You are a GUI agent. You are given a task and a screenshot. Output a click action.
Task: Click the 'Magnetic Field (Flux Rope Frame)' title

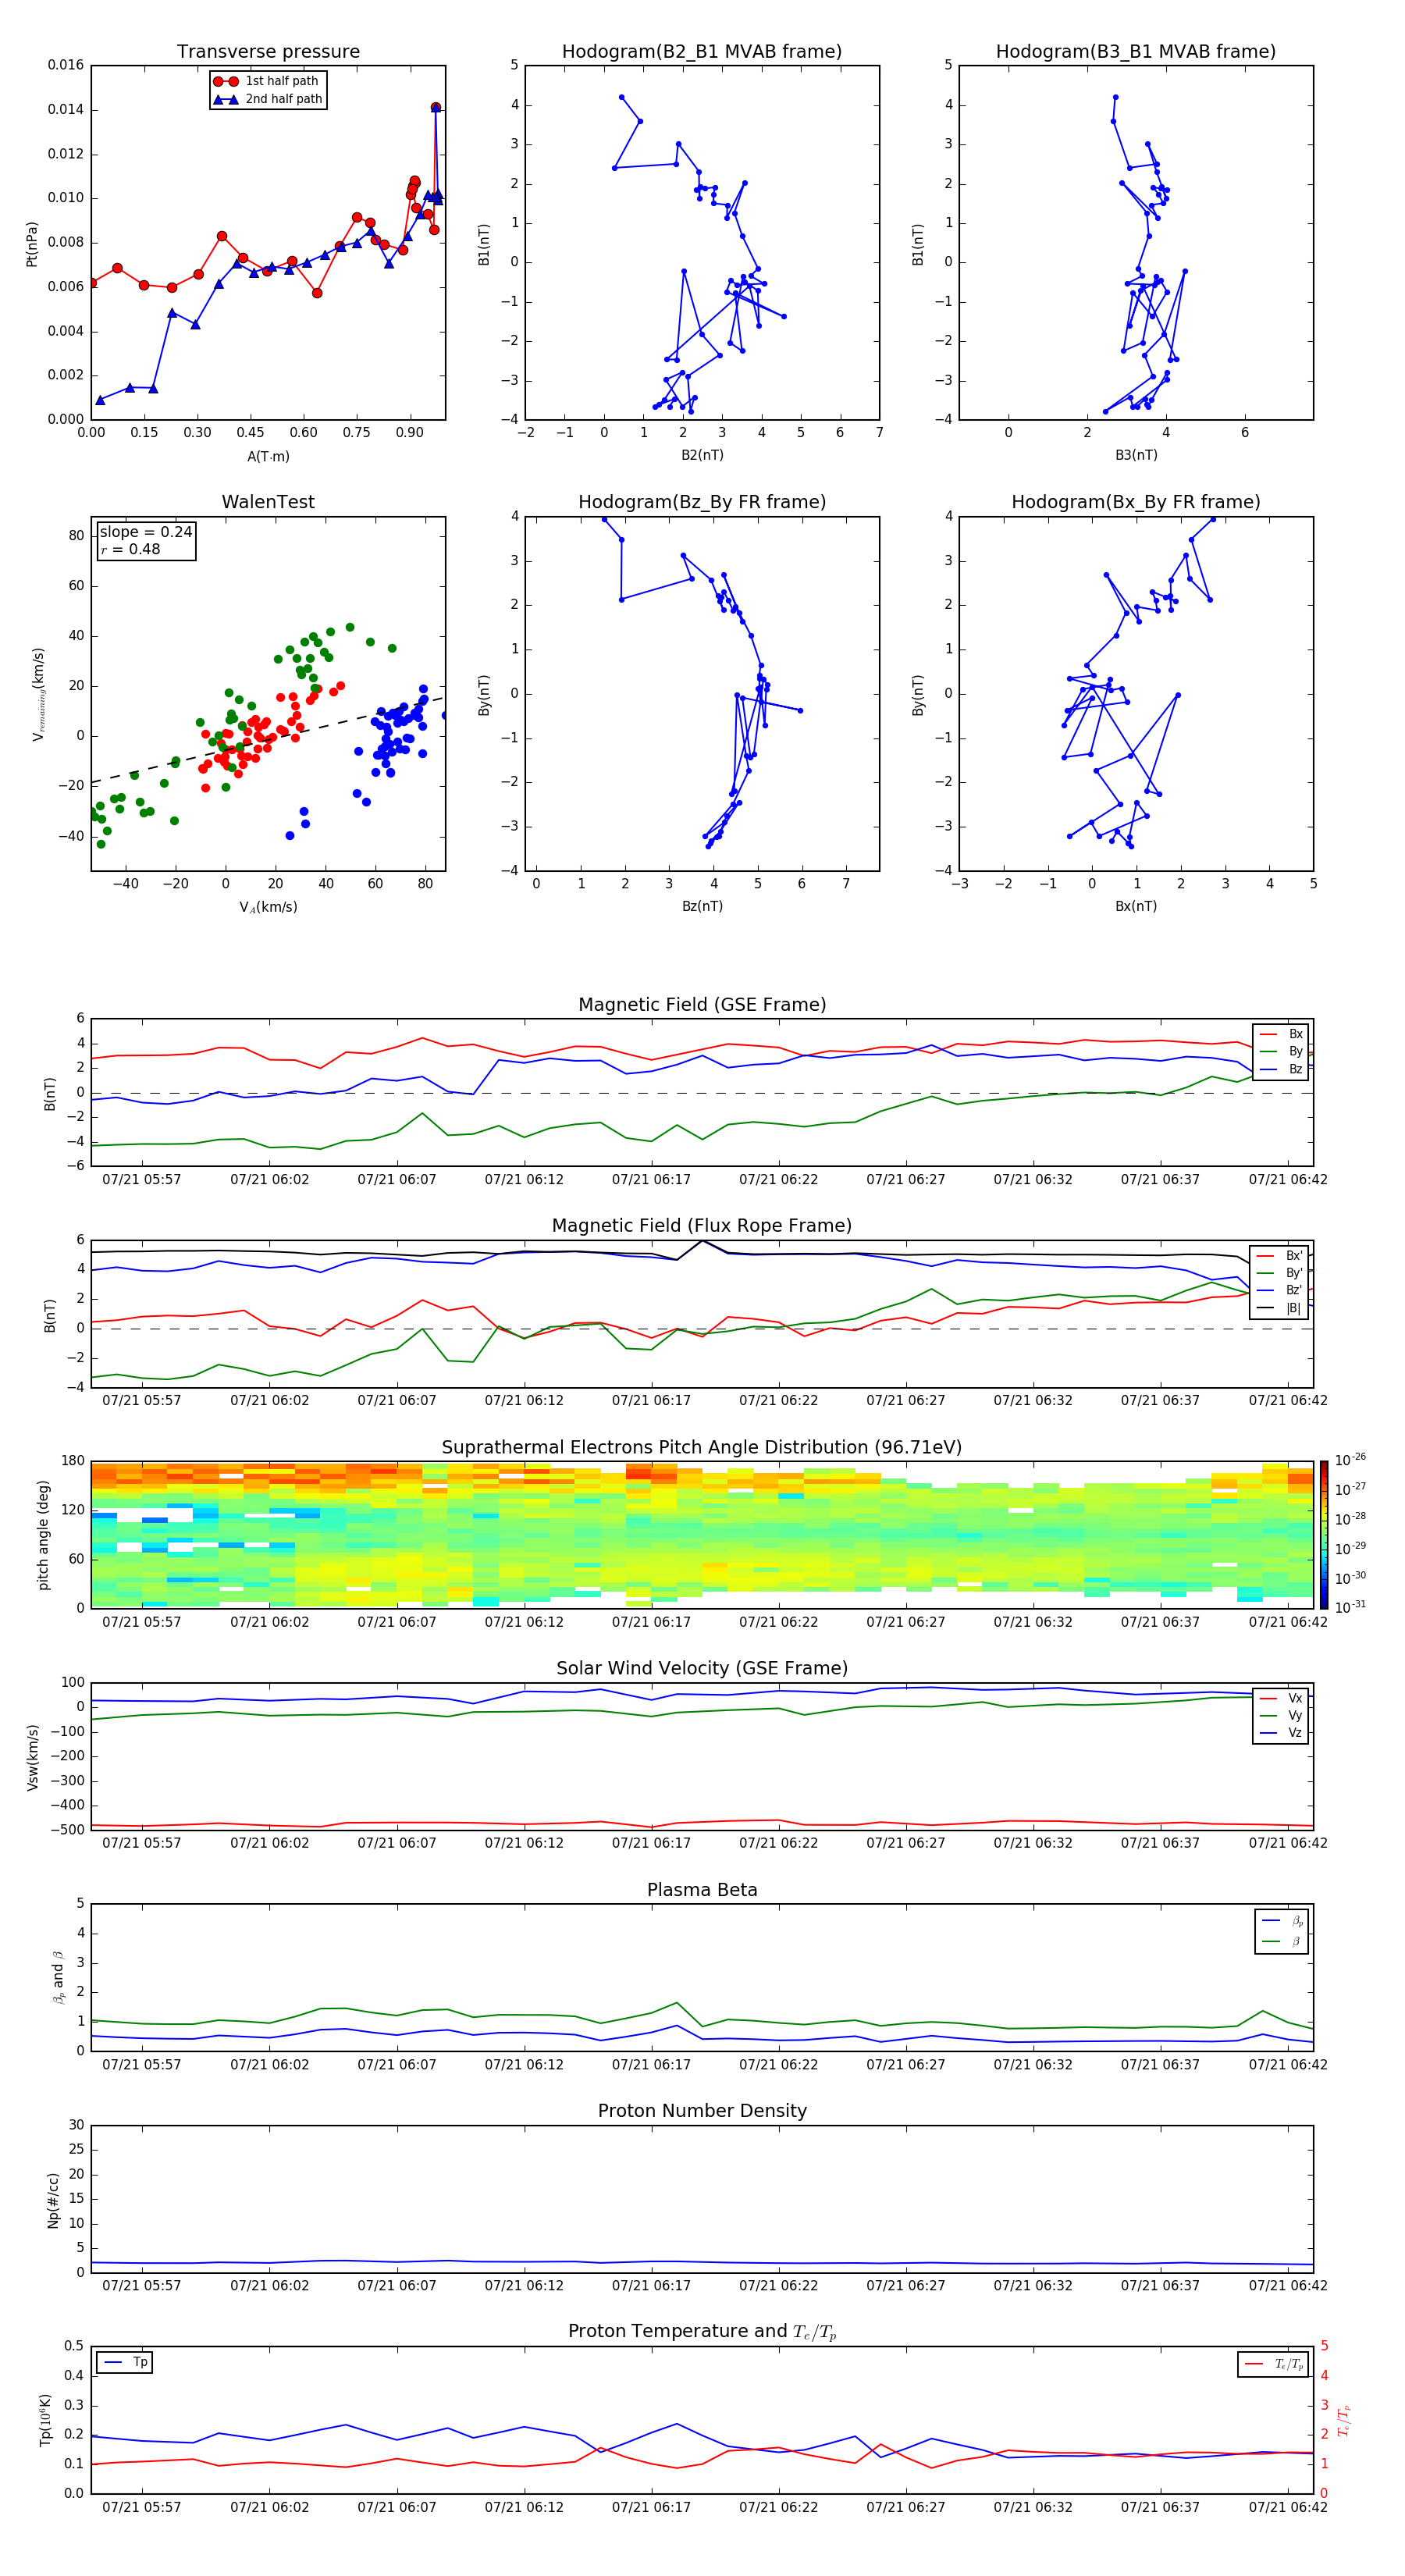pos(702,1226)
